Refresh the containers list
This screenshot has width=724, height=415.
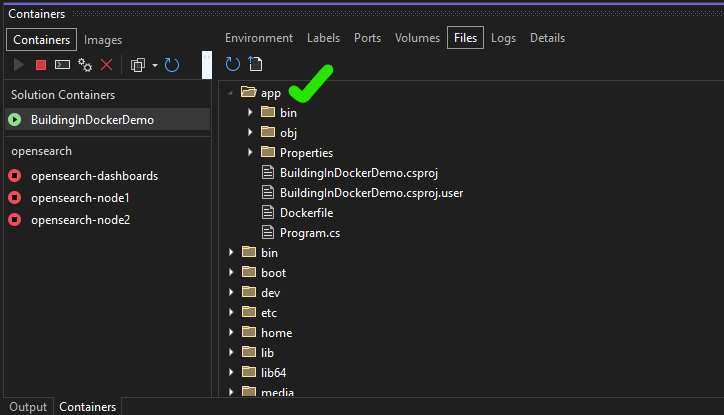coord(172,65)
